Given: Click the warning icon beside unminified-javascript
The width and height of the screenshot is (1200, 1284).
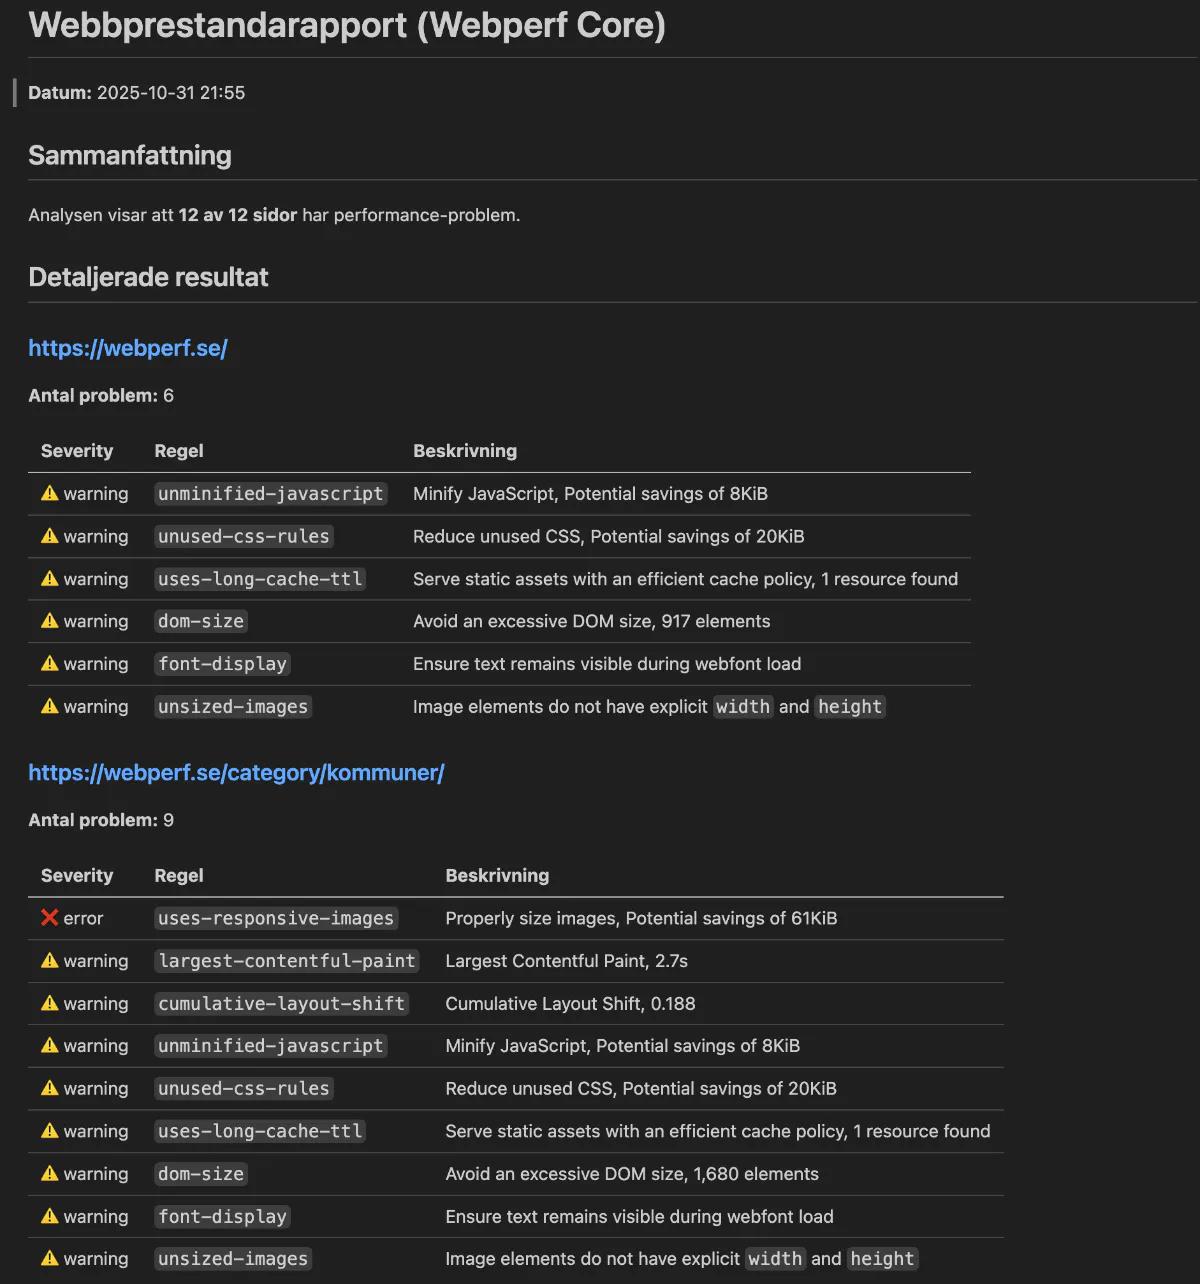Looking at the screenshot, I should click(51, 493).
